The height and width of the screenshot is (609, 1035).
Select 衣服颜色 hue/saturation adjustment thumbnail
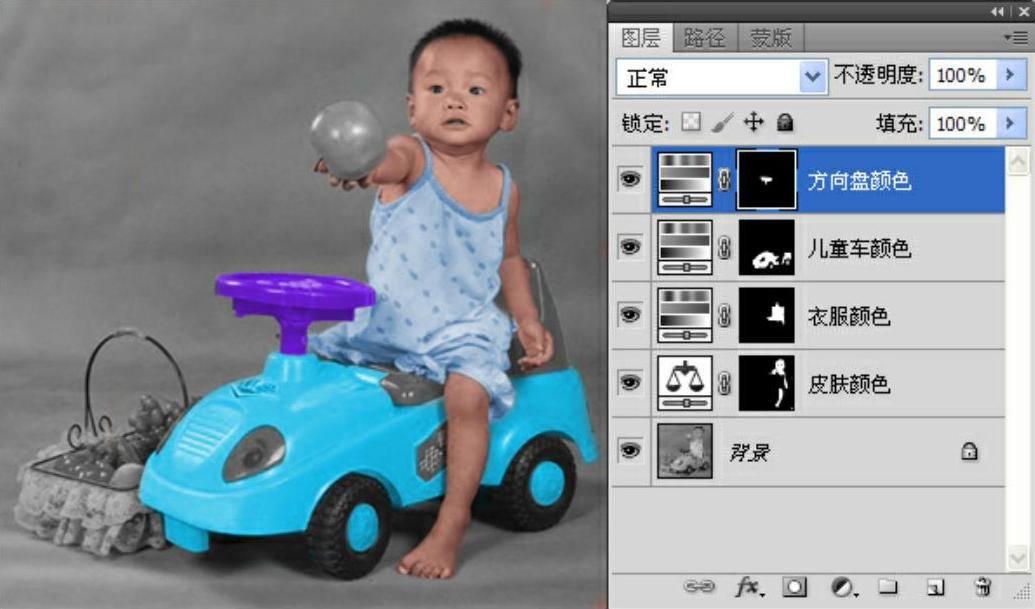[x=685, y=315]
